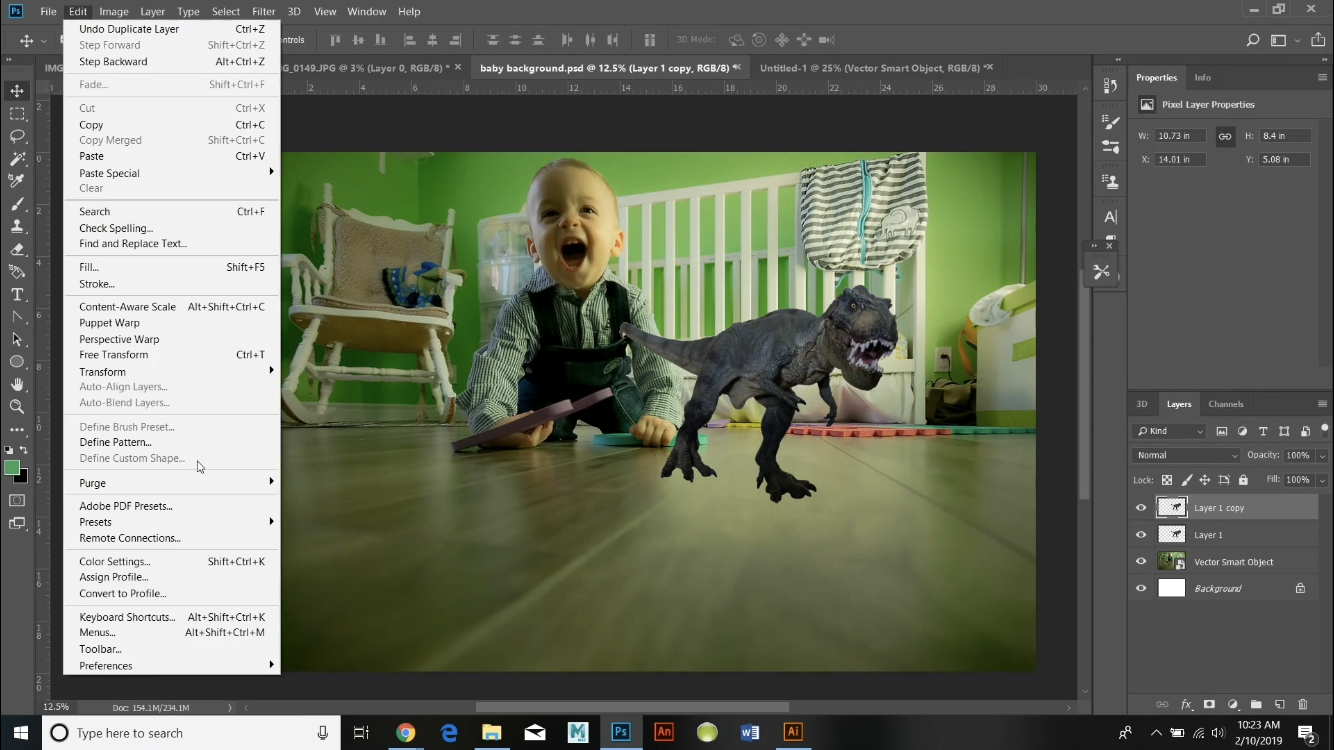Select the Move tool
Viewport: 1334px width, 750px height.
(16, 90)
